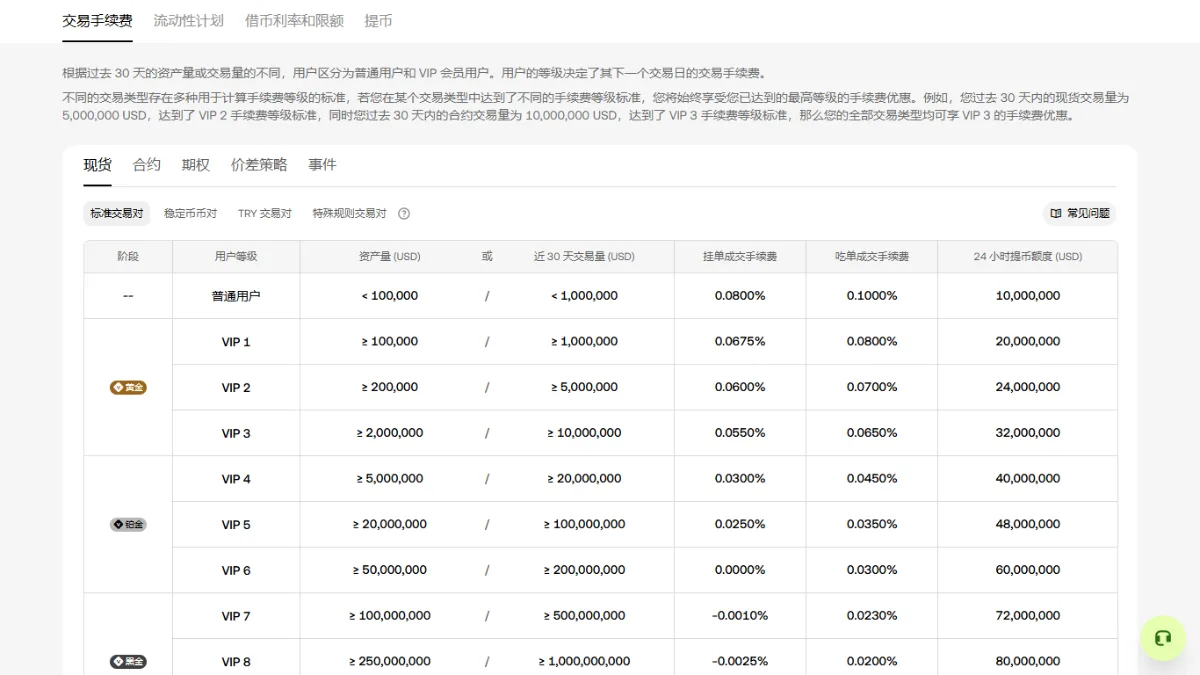Click the -0.0010% maker fee for VIP 7
The width and height of the screenshot is (1200, 675).
740,616
